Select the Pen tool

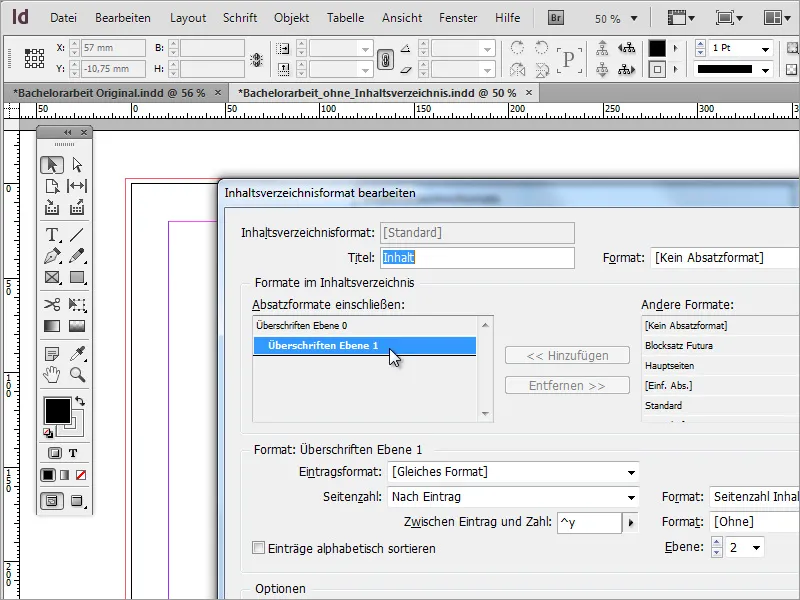pos(52,256)
